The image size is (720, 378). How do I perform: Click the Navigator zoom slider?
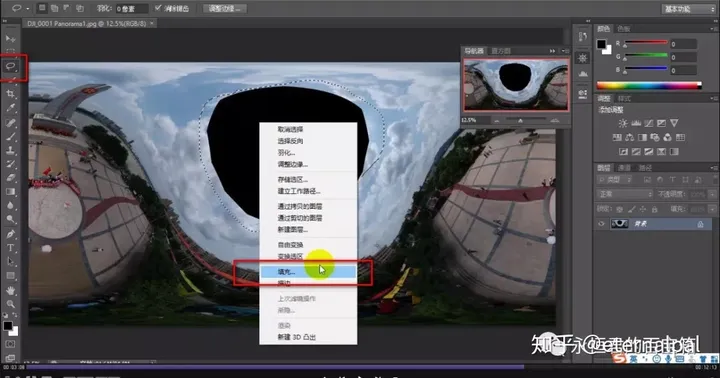pos(525,120)
